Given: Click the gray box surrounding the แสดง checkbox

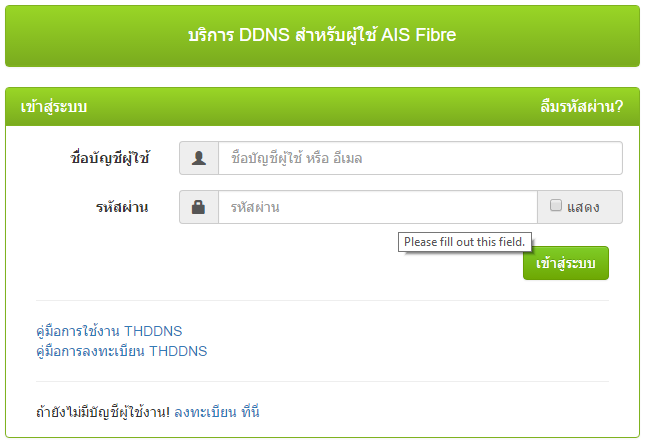Looking at the screenshot, I should point(579,207).
